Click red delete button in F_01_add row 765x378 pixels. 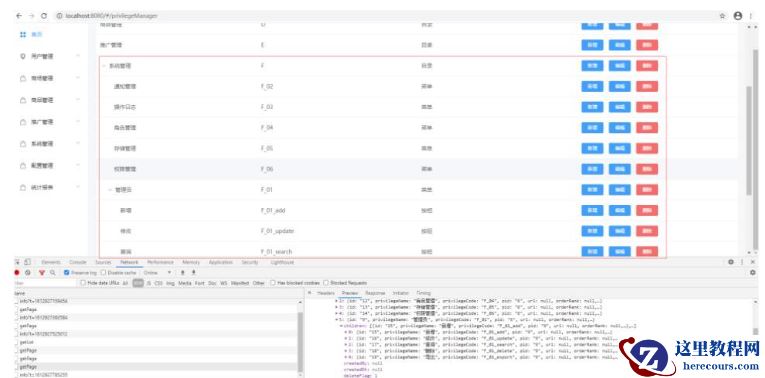(x=647, y=210)
